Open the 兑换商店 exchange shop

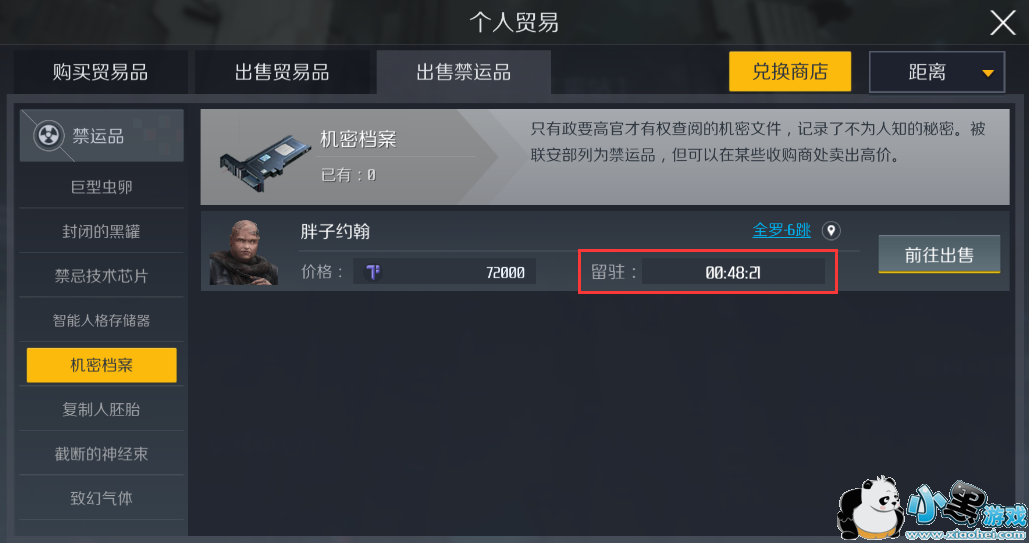[789, 72]
